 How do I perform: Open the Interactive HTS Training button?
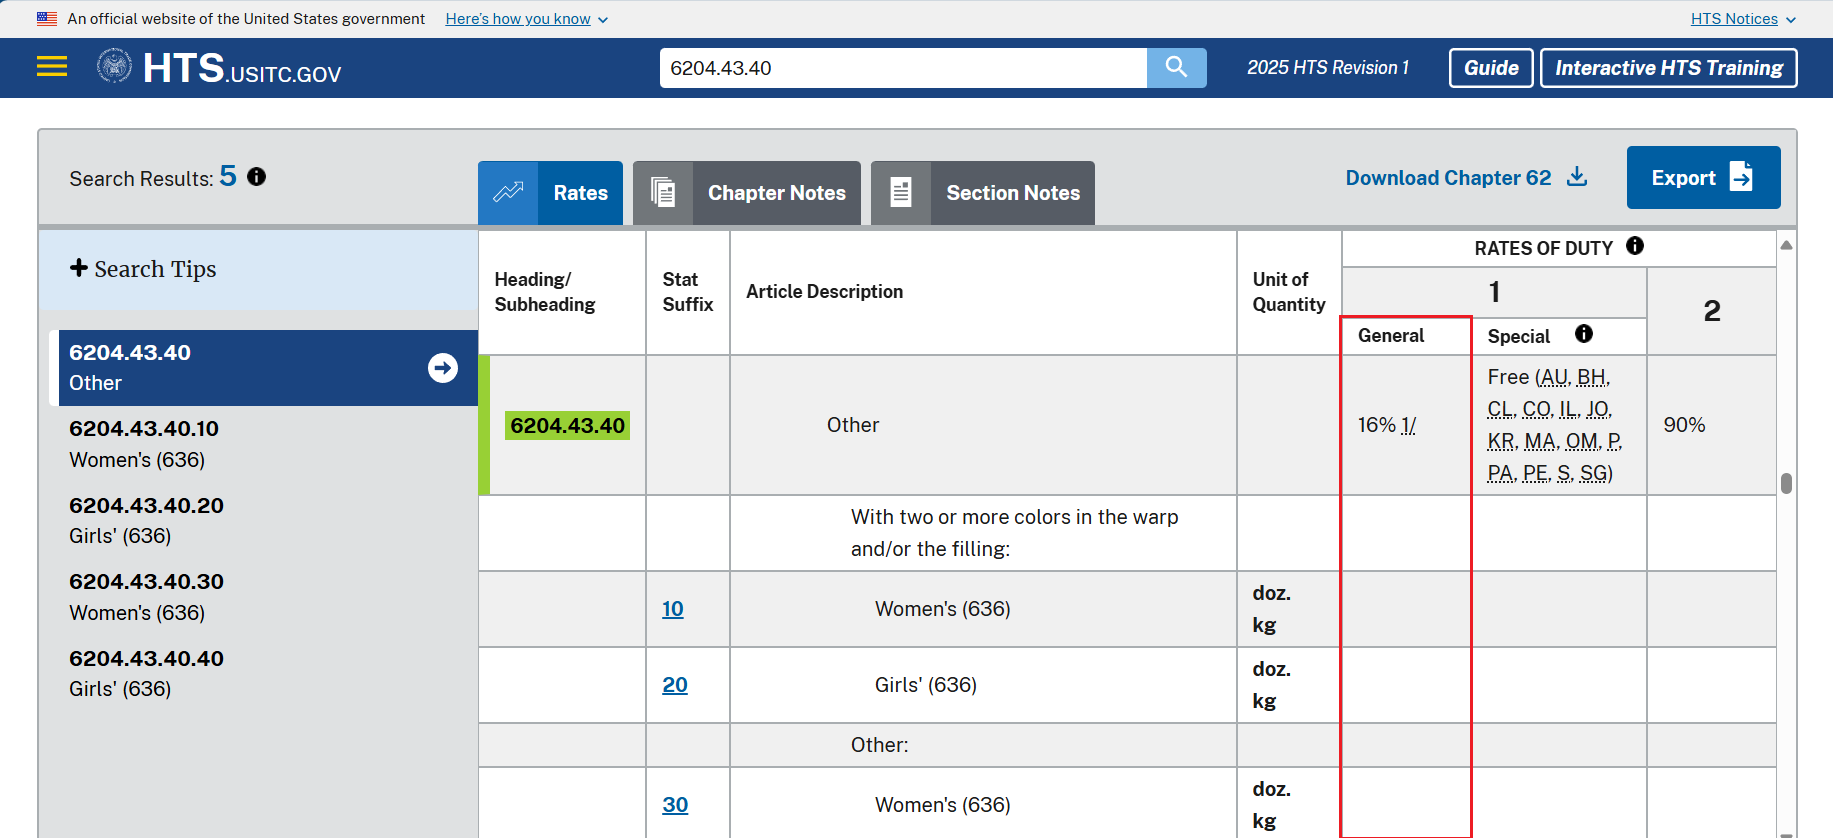[x=1668, y=68]
